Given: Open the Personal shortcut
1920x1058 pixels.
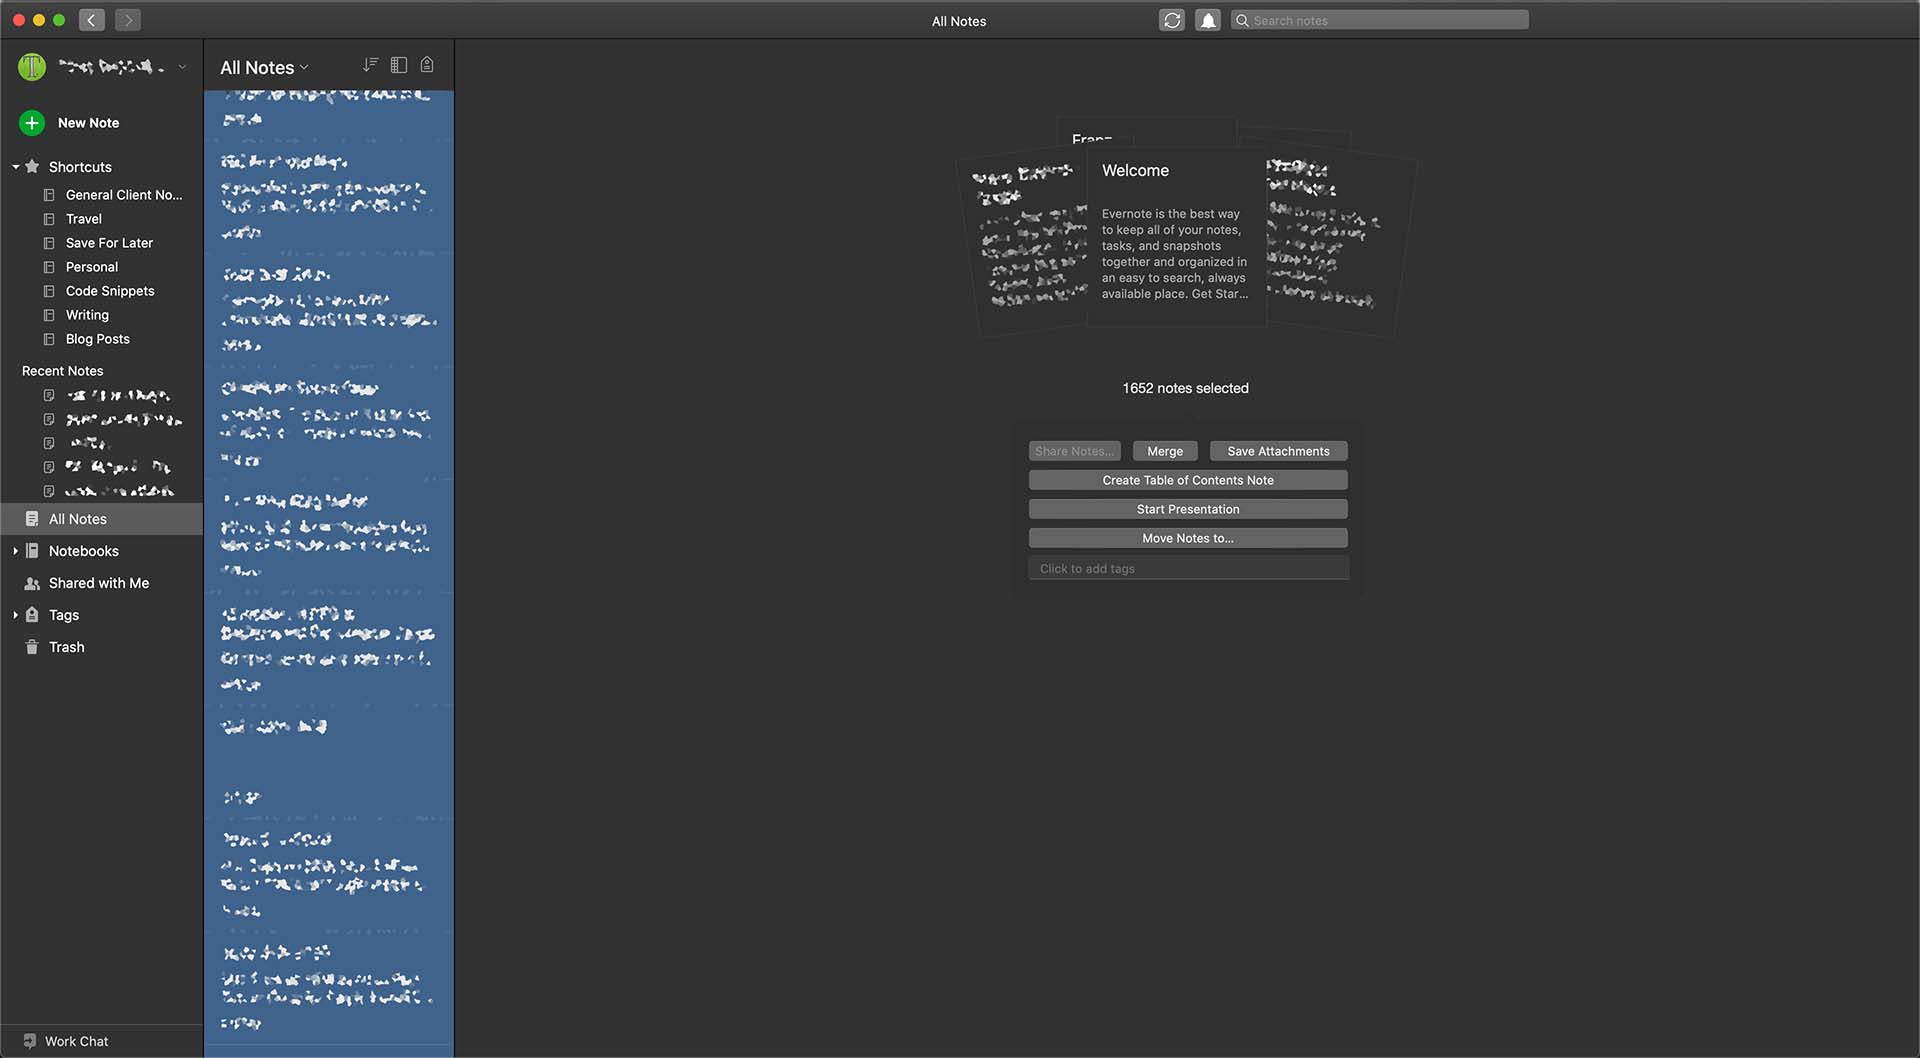Looking at the screenshot, I should pyautogui.click(x=92, y=267).
